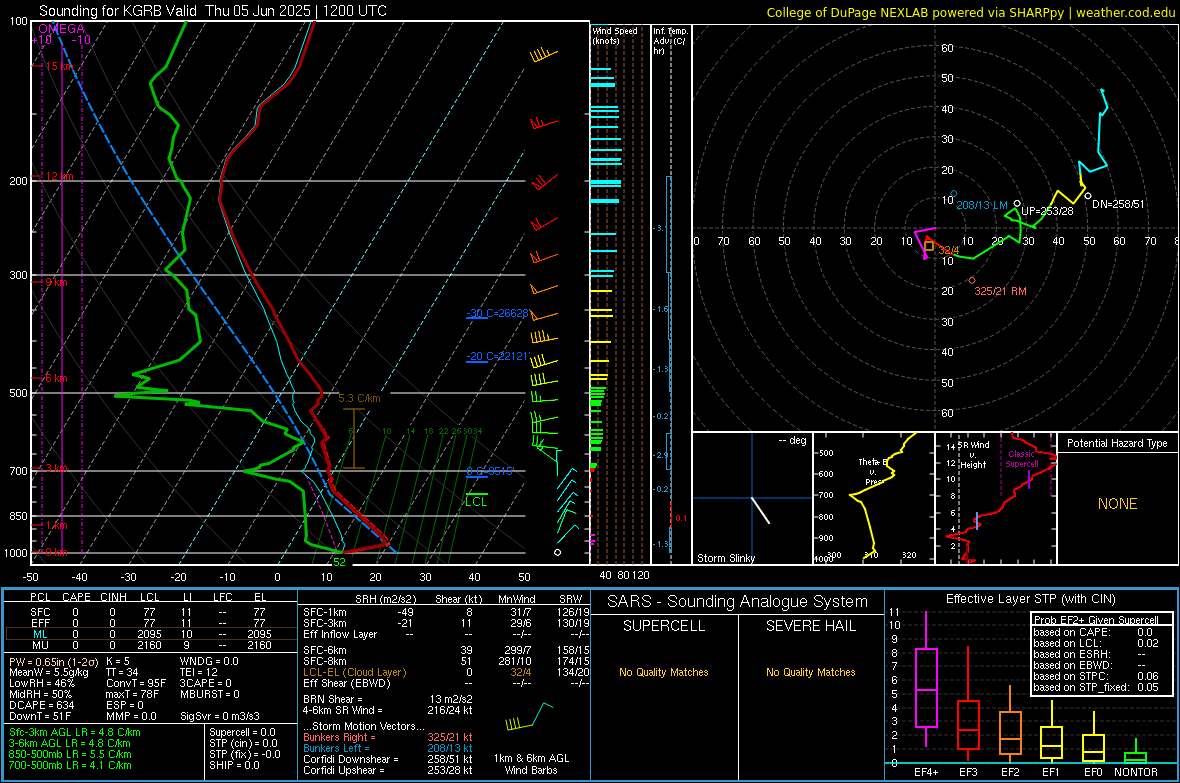Click the Prob EF2+ Given Supercell heading

pos(1096,620)
